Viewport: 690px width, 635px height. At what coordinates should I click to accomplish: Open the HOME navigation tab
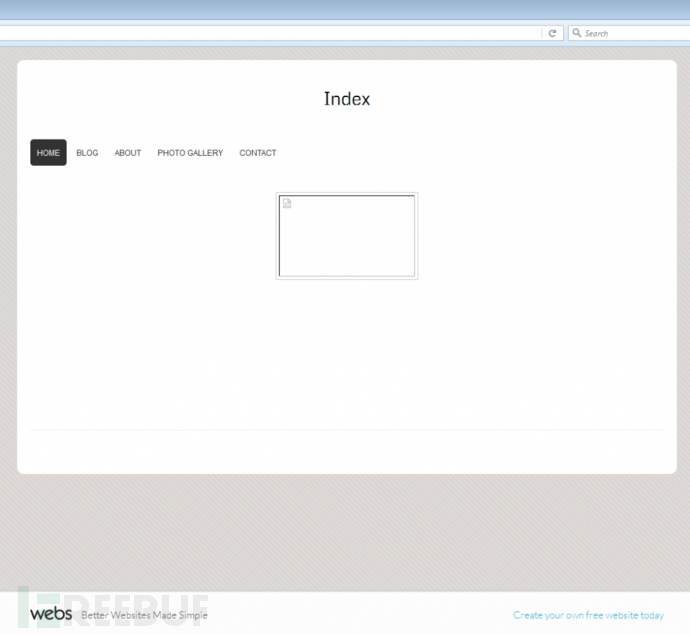(48, 153)
